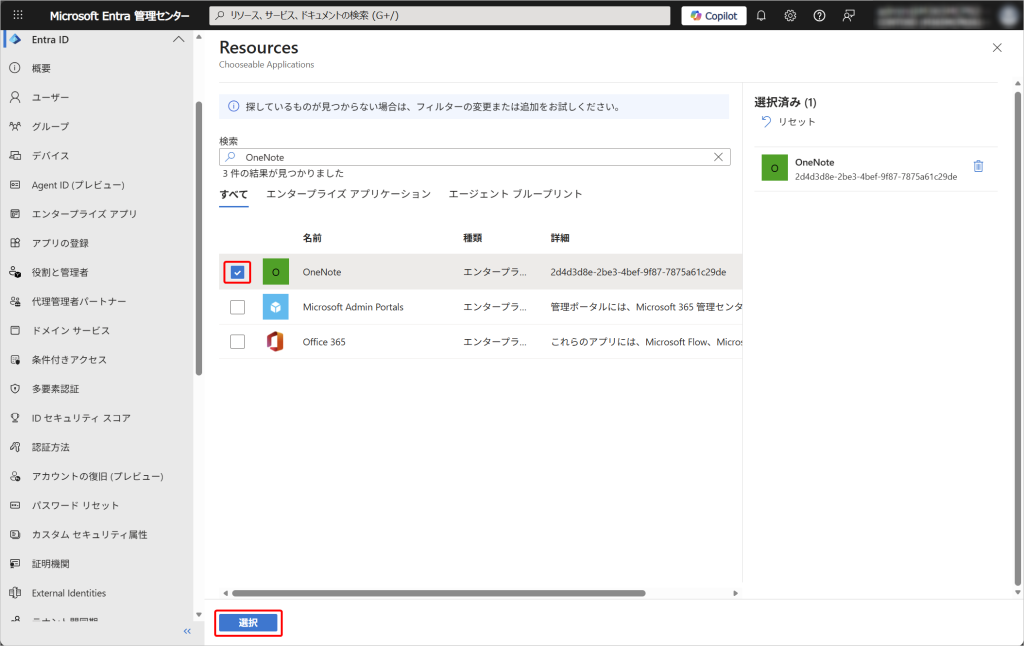Open the notifications bell icon
Screen dimensions: 1024x646
point(761,16)
